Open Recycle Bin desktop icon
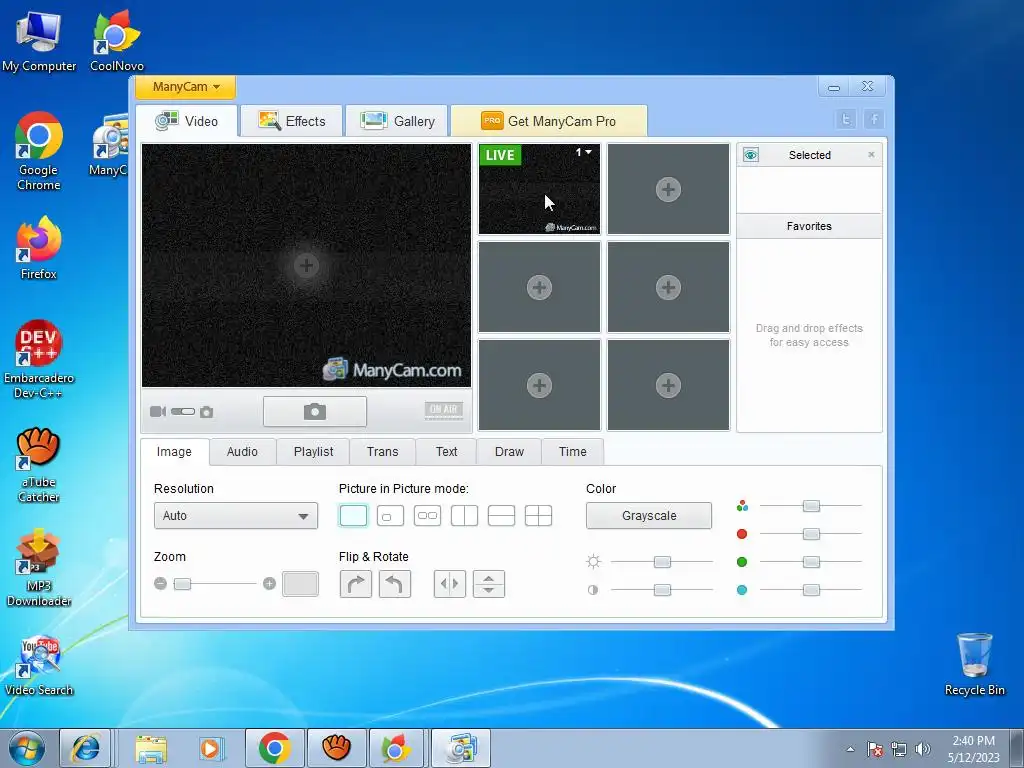This screenshot has width=1024, height=768. (974, 664)
